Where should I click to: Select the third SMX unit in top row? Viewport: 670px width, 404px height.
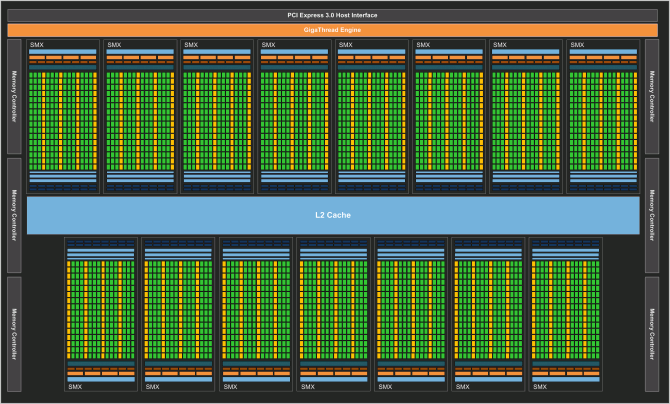point(217,117)
